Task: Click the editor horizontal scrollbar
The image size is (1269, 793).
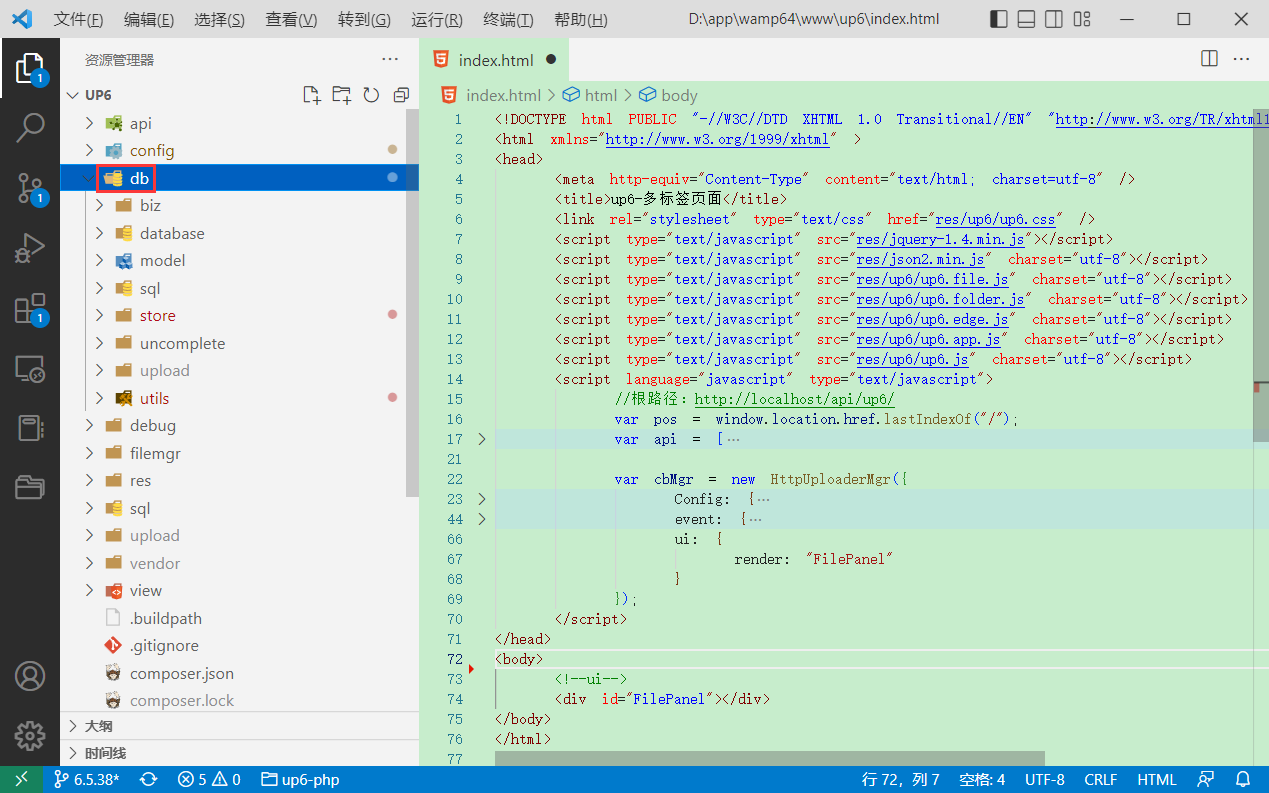Action: click(x=770, y=759)
